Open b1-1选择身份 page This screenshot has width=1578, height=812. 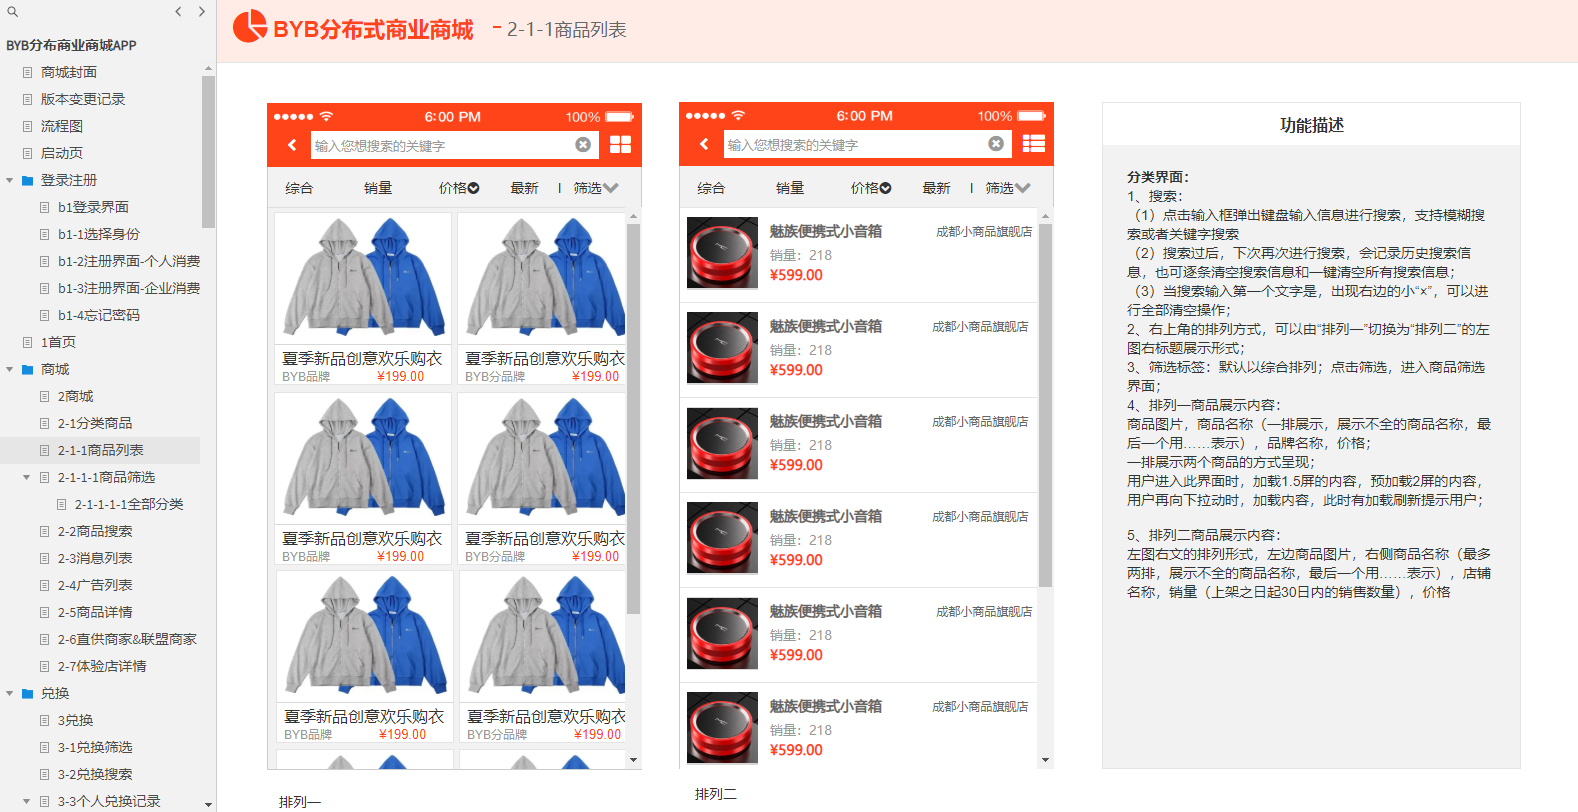[x=98, y=234]
